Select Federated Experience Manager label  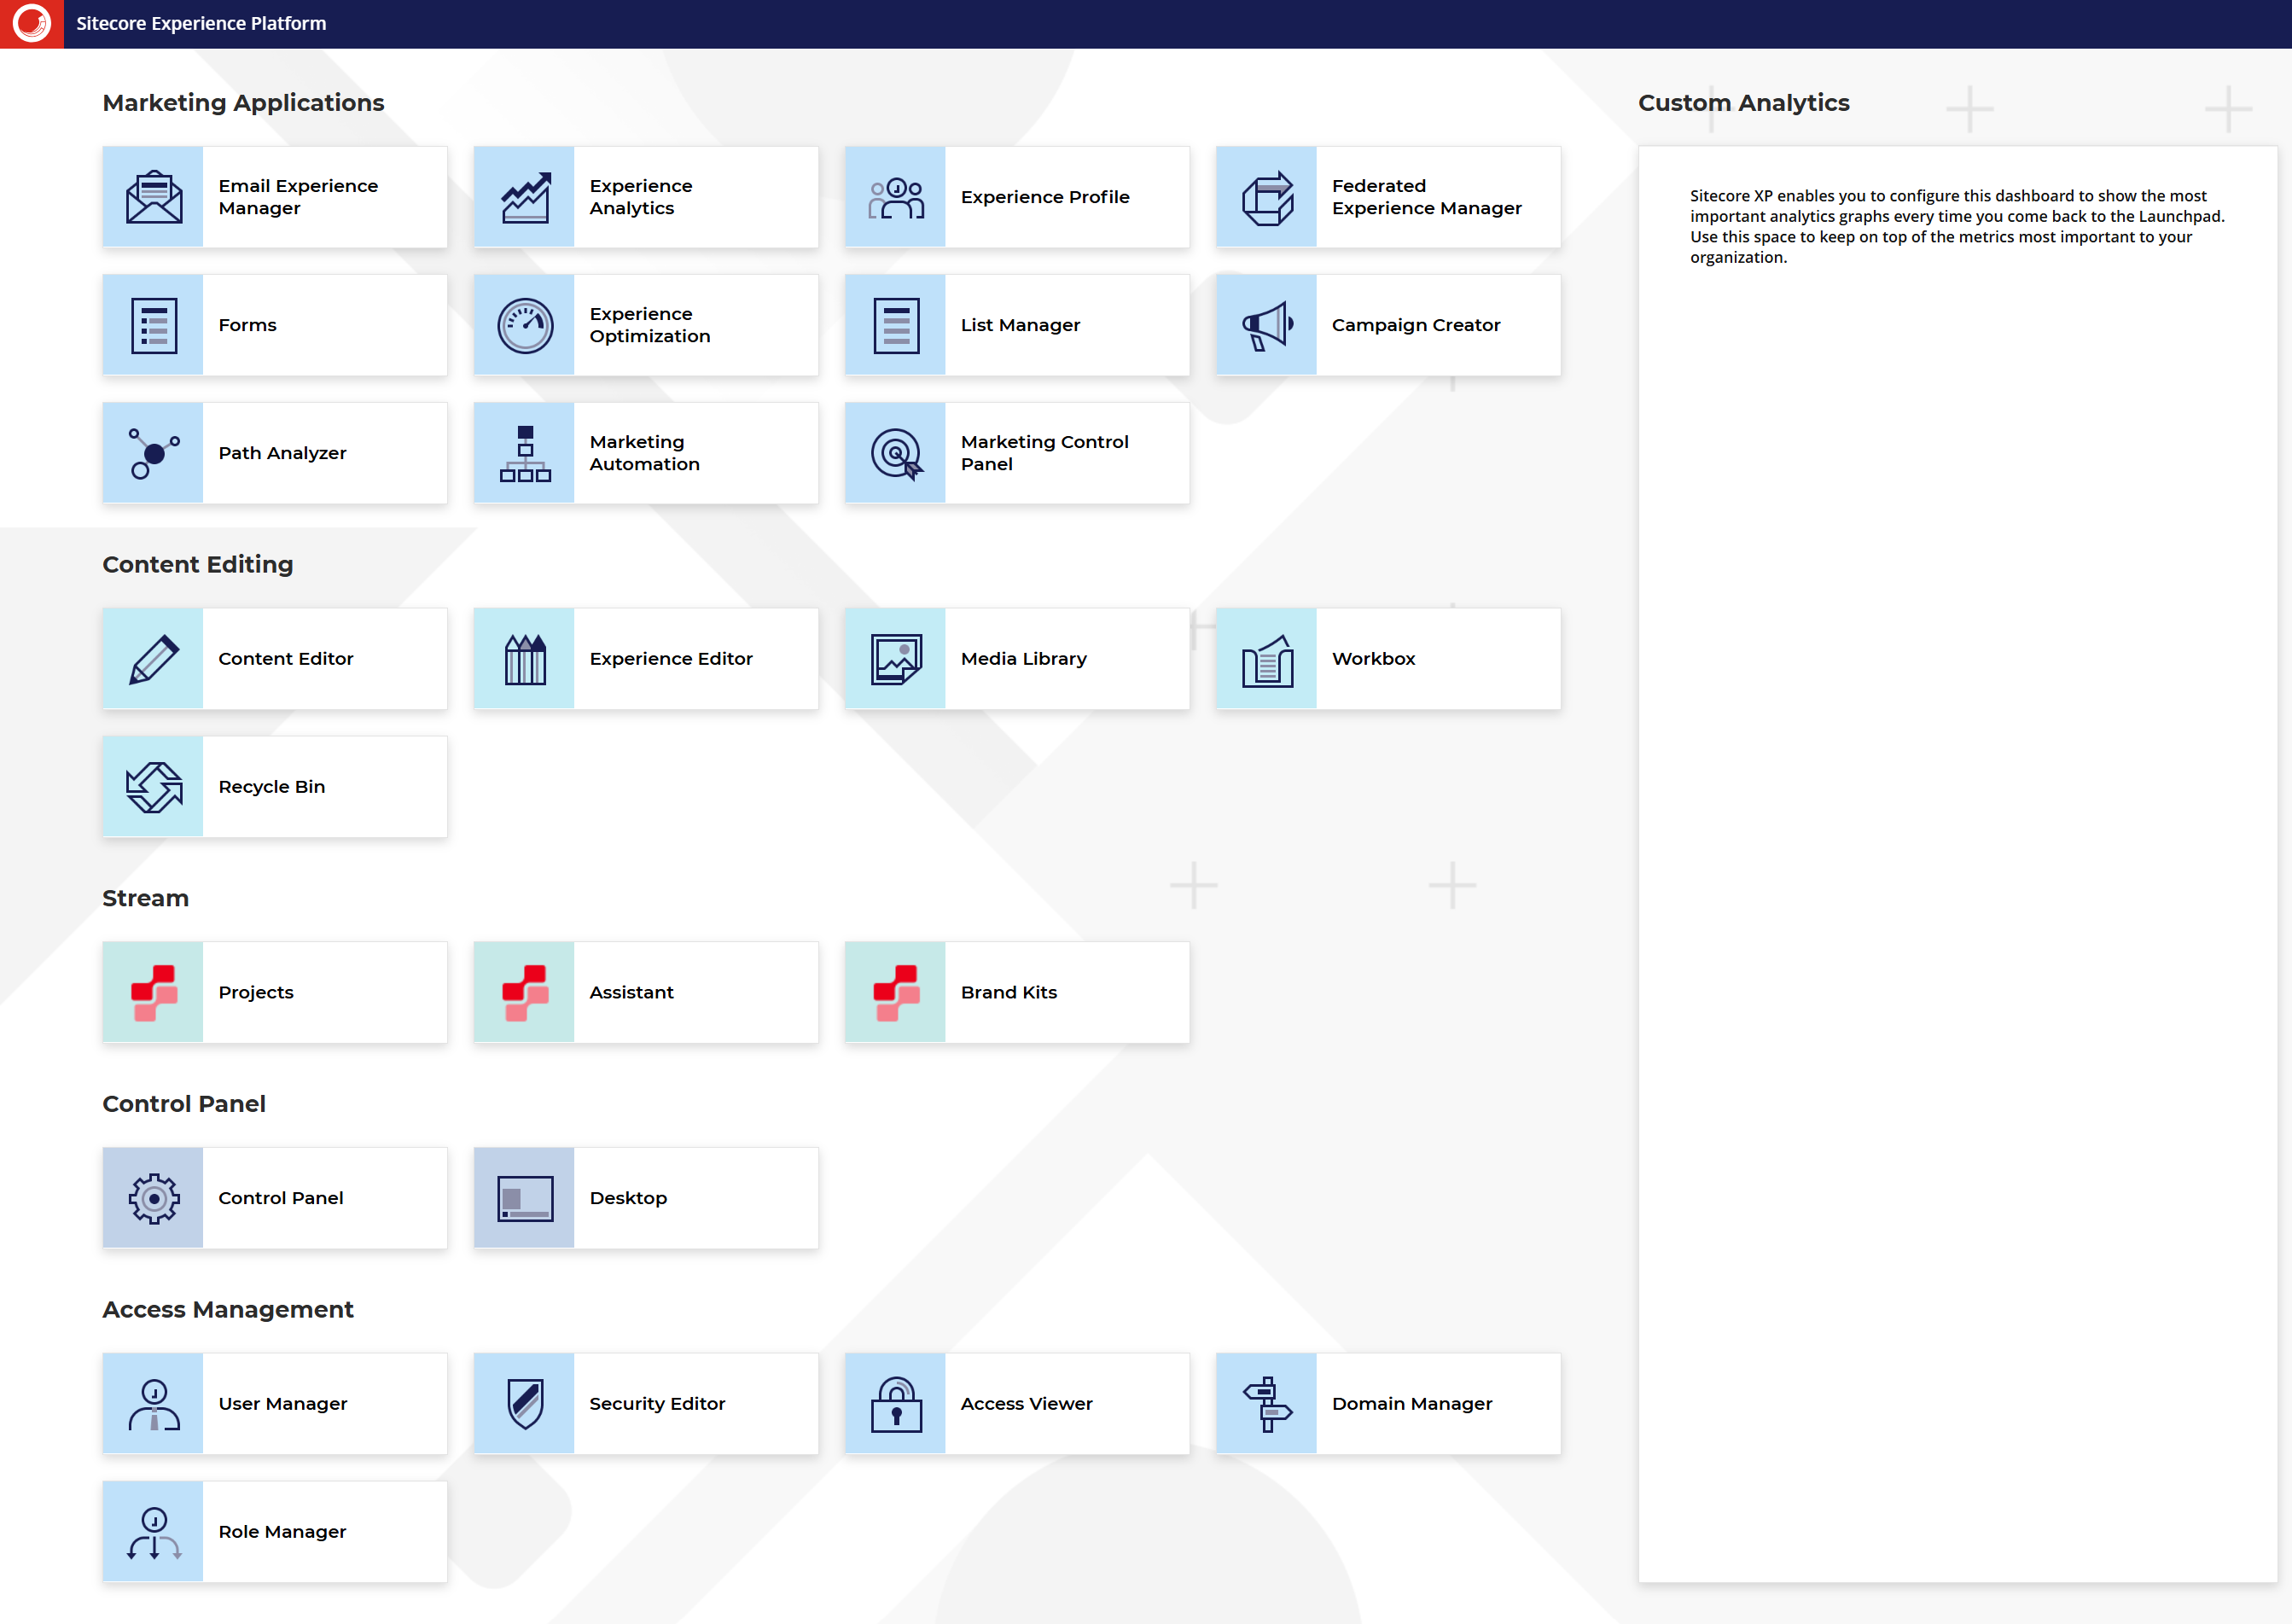click(x=1427, y=197)
